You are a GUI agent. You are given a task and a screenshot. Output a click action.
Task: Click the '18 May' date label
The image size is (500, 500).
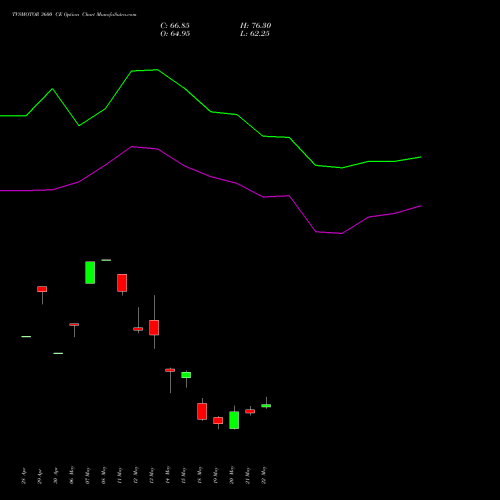200,475
